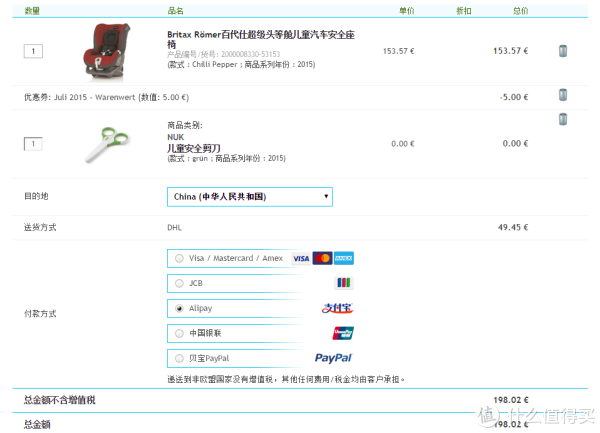Click the DHL shipping method text
600x433 pixels.
pyautogui.click(x=174, y=228)
